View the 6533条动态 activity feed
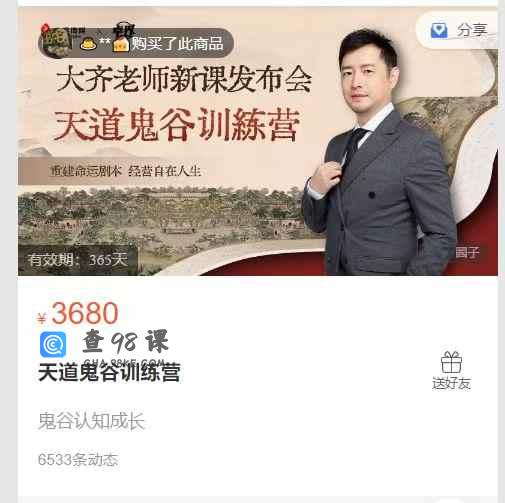505x503 pixels. [x=78, y=460]
